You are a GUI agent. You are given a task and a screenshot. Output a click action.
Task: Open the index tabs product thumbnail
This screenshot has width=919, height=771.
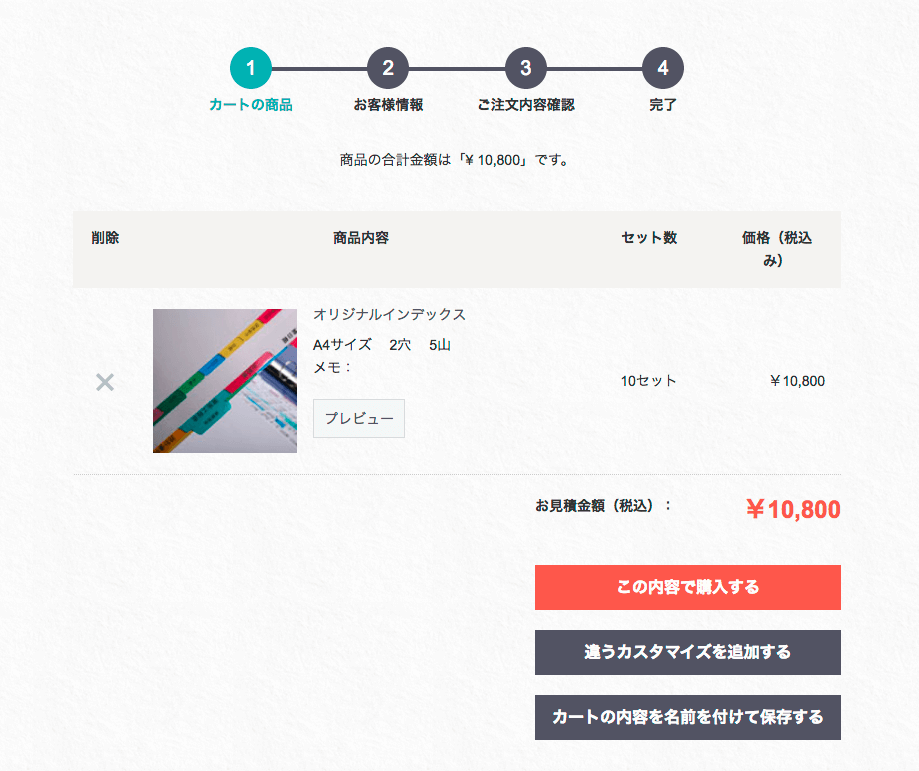[x=224, y=381]
